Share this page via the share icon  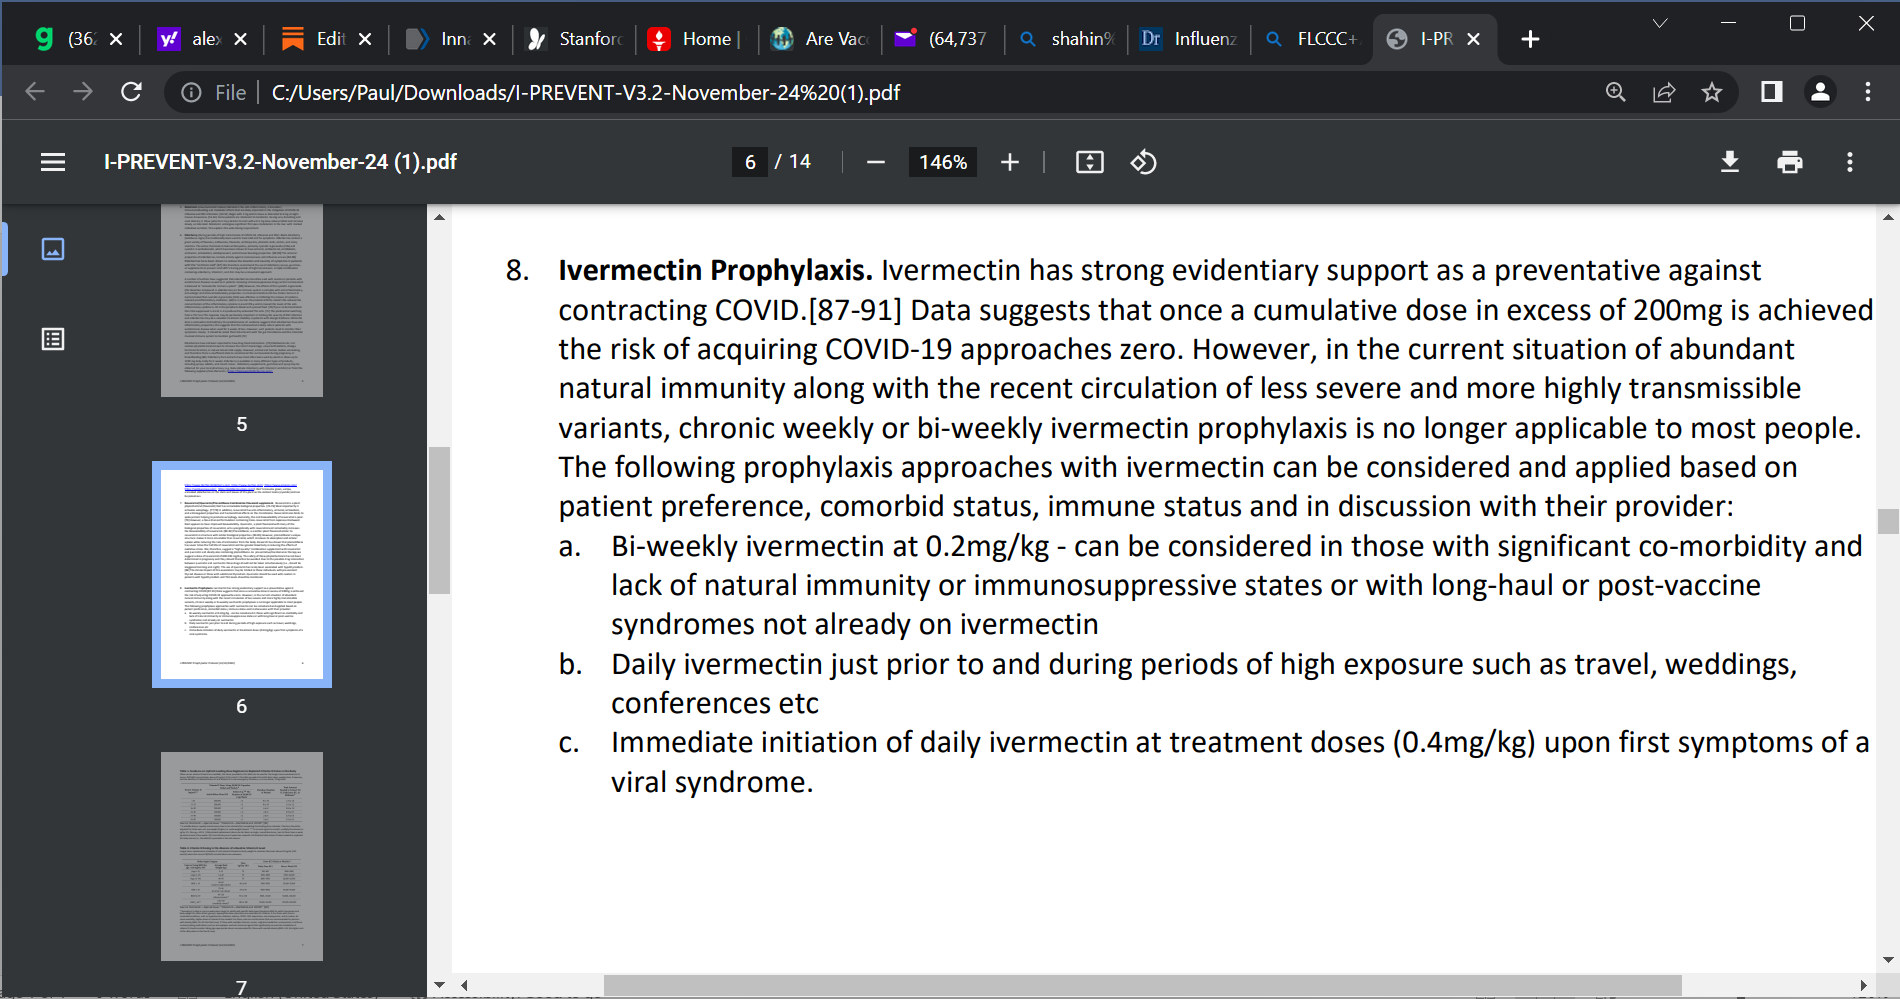click(x=1664, y=92)
